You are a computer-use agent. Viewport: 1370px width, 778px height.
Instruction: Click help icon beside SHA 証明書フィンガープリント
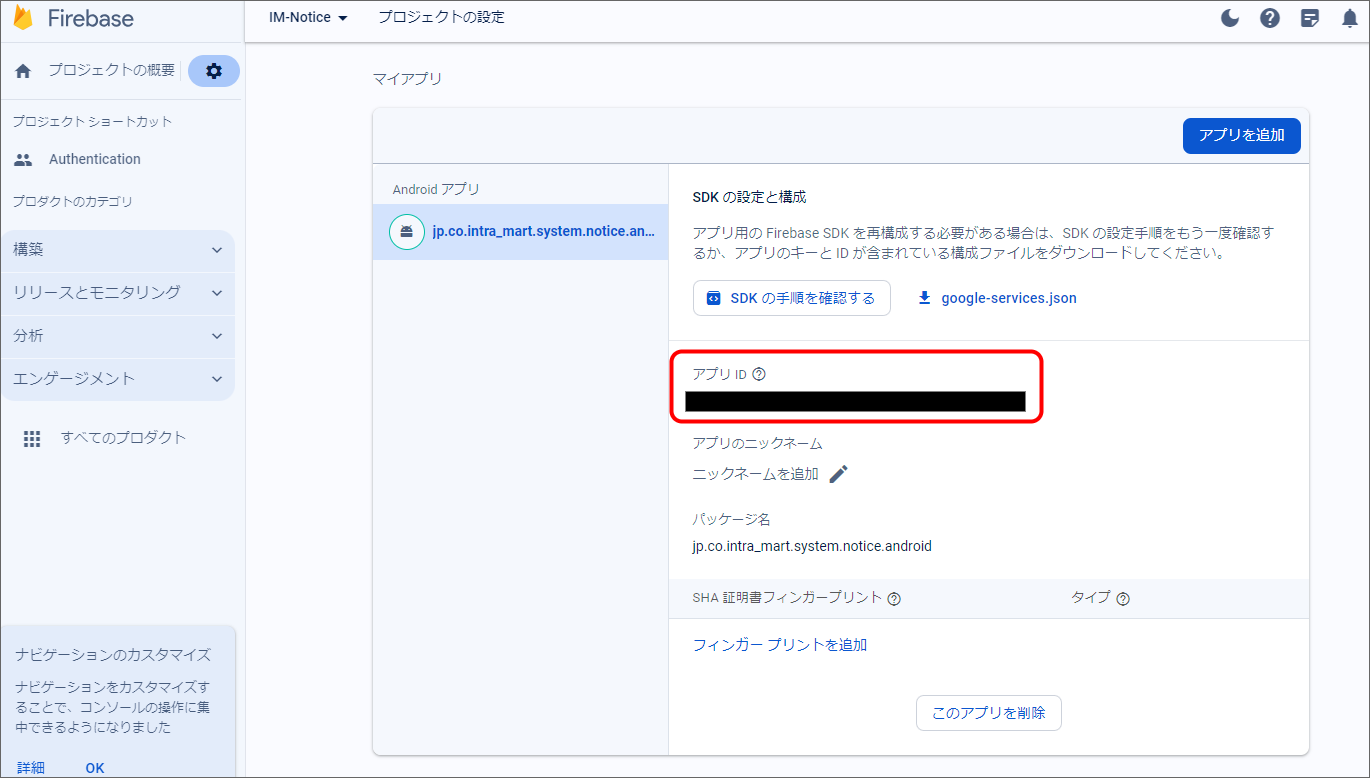[894, 598]
